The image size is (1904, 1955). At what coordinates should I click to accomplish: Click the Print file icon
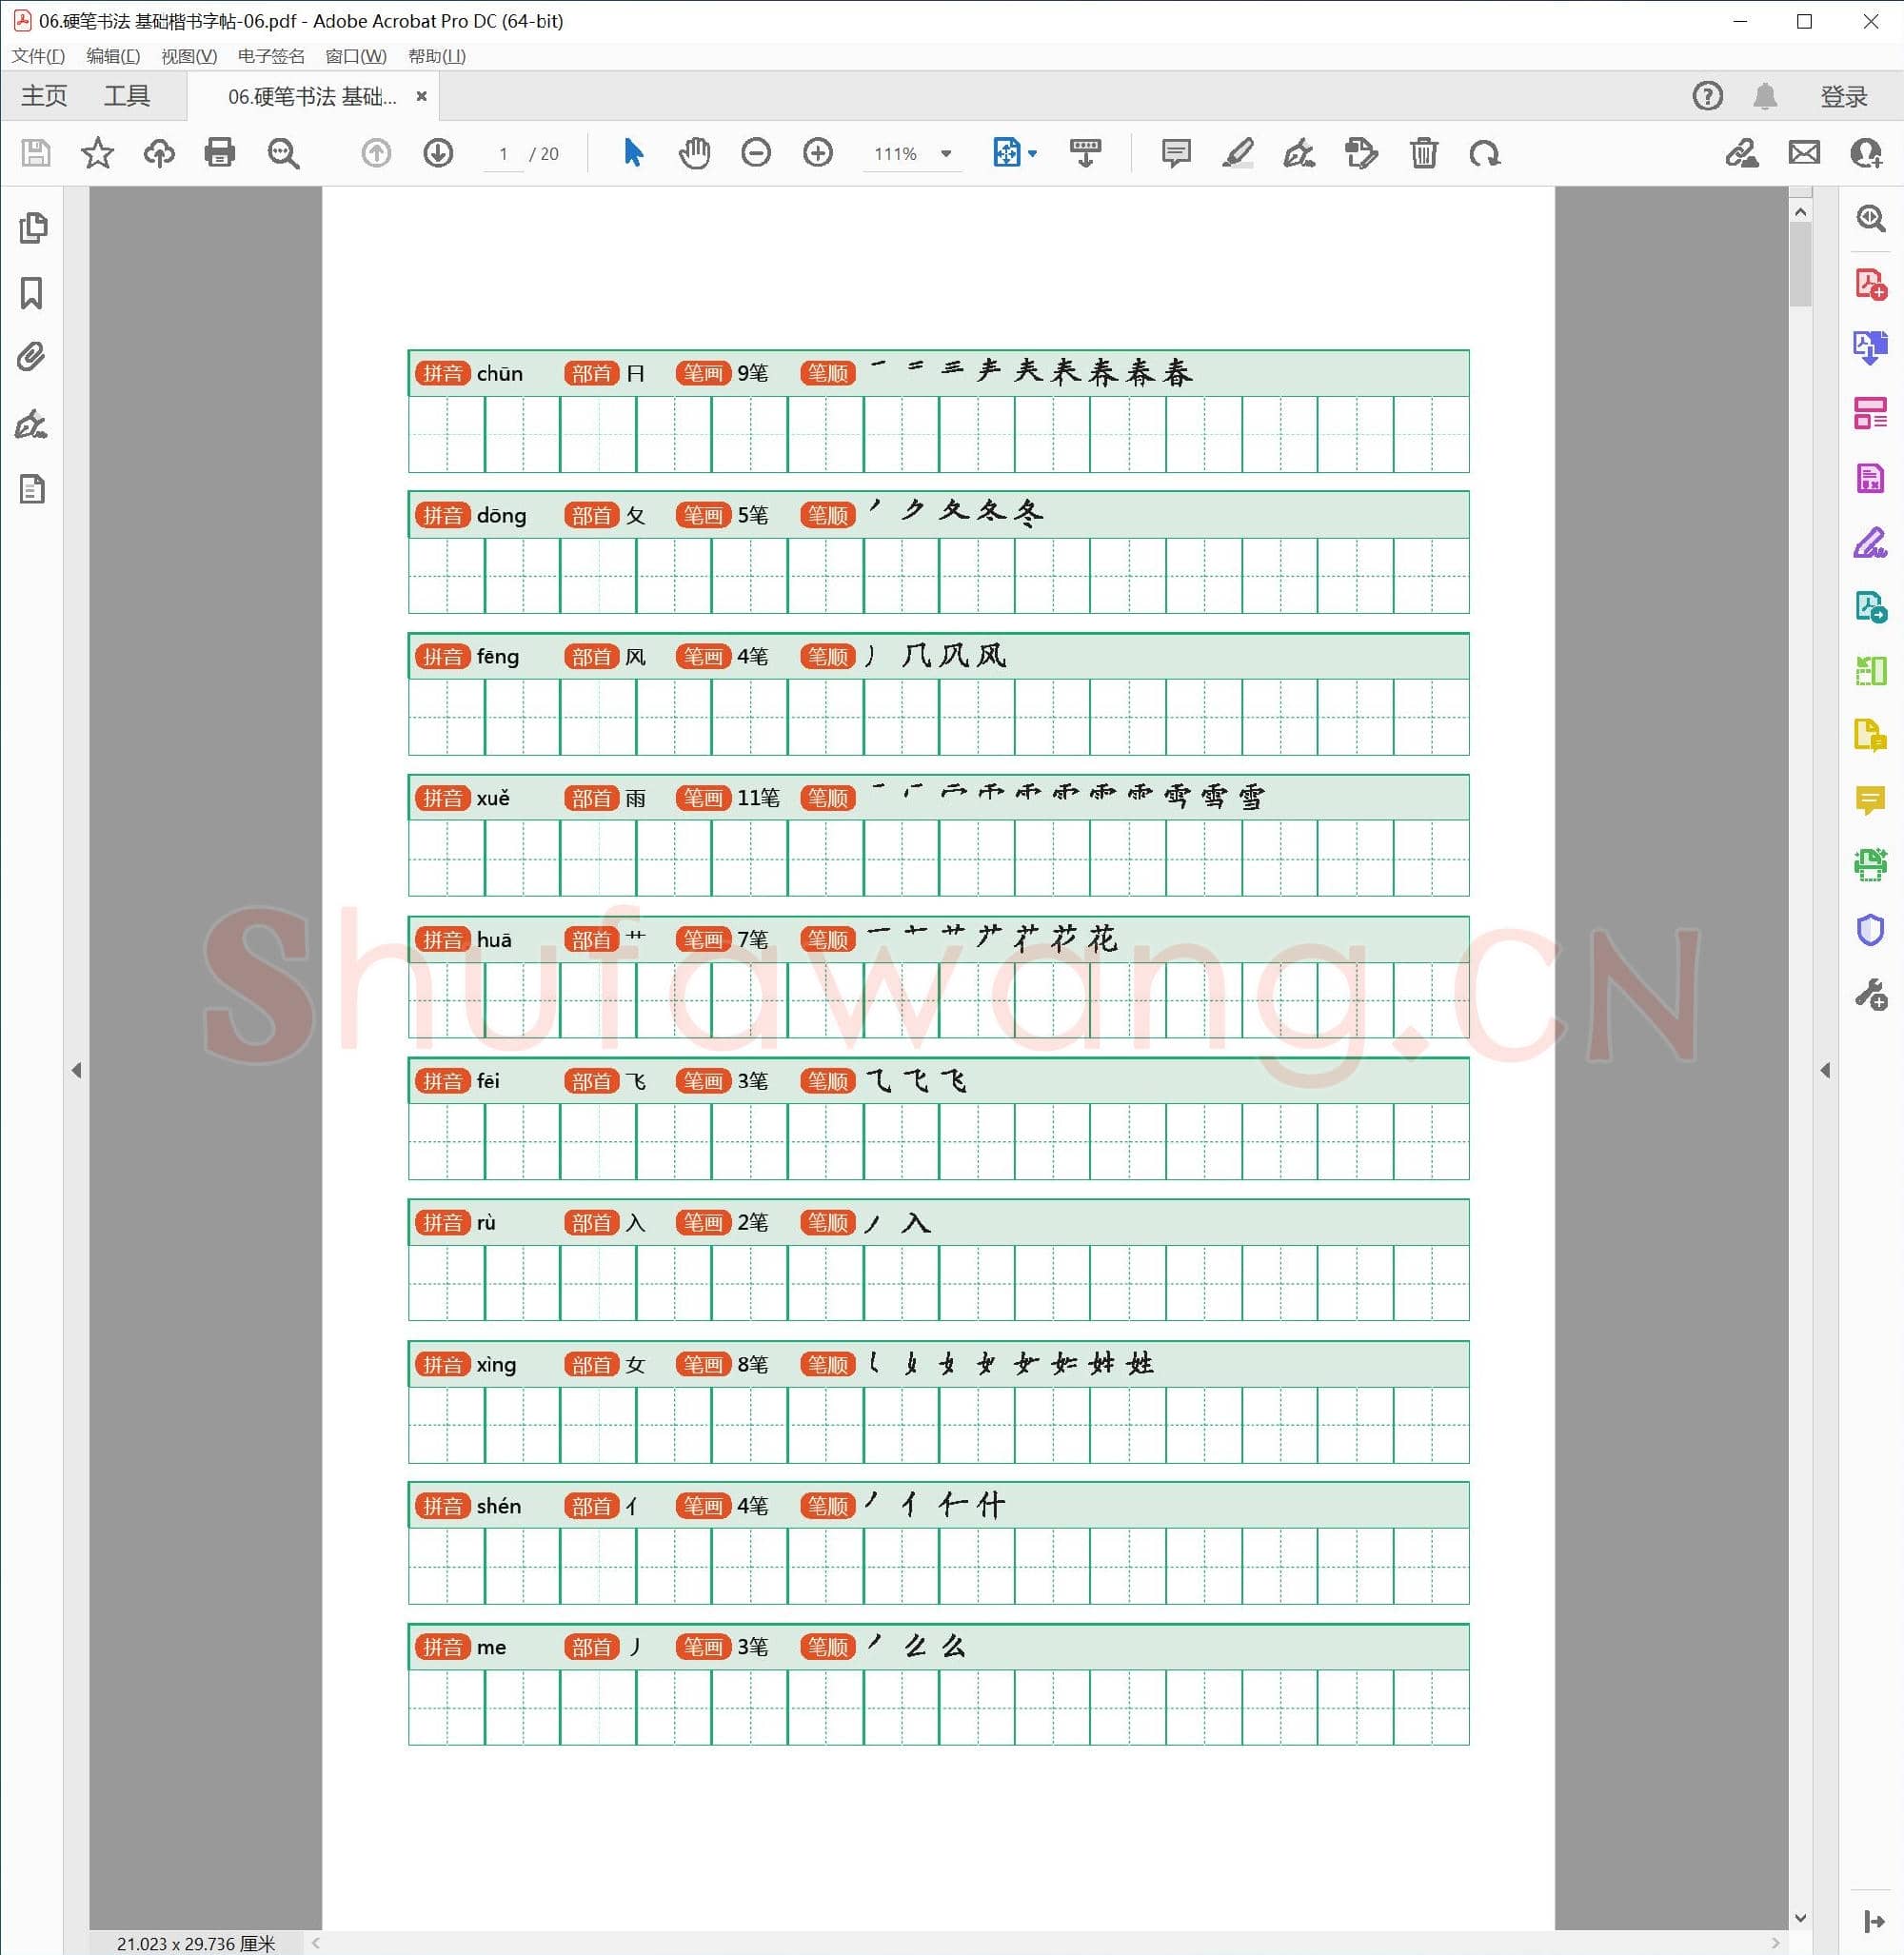coord(219,153)
